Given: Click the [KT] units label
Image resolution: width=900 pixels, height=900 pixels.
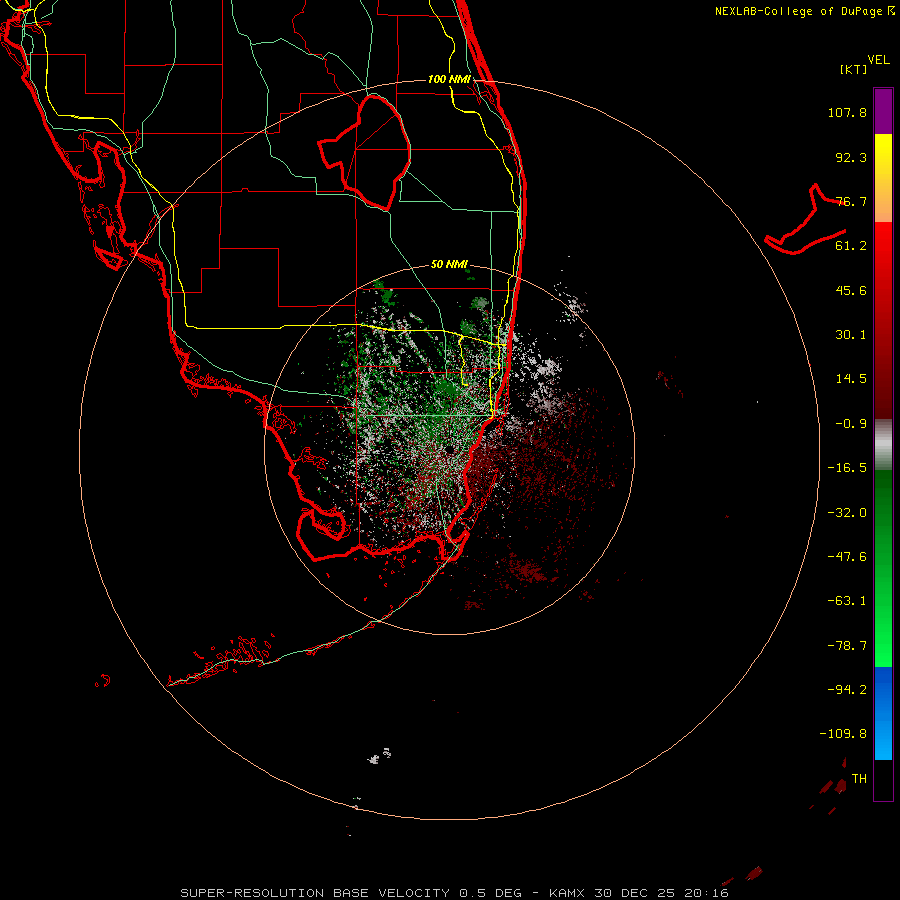Looking at the screenshot, I should coord(853,69).
